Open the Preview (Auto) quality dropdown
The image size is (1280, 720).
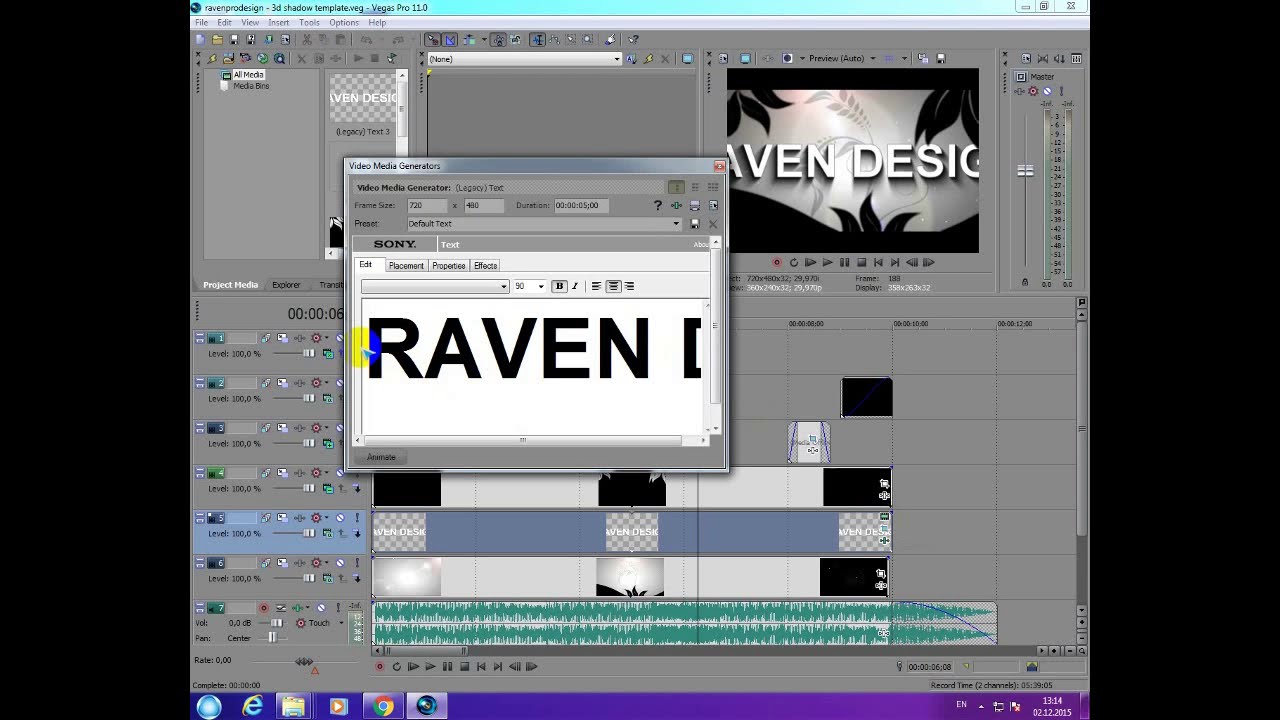tap(873, 58)
